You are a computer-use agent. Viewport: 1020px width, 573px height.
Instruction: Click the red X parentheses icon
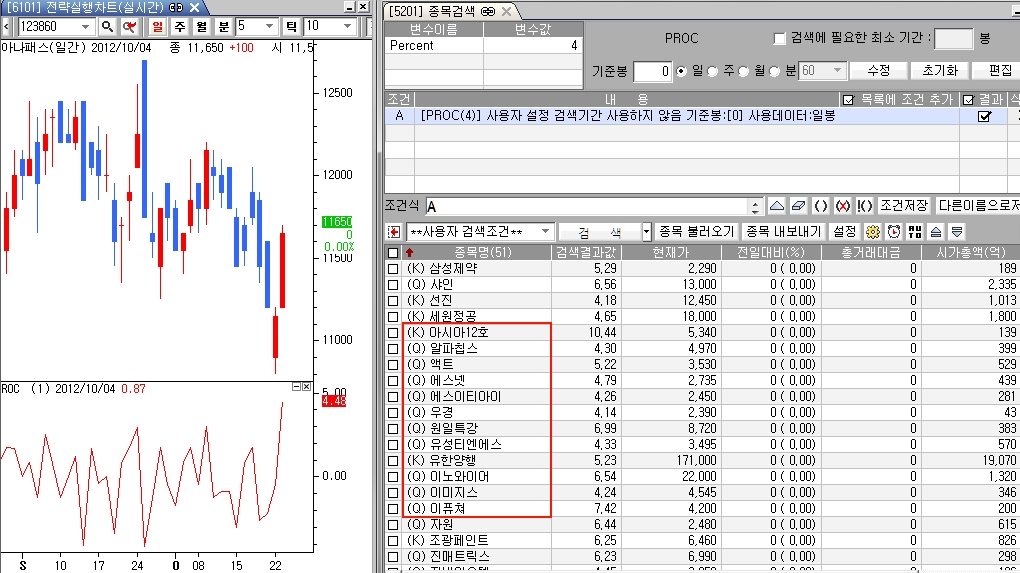843,205
